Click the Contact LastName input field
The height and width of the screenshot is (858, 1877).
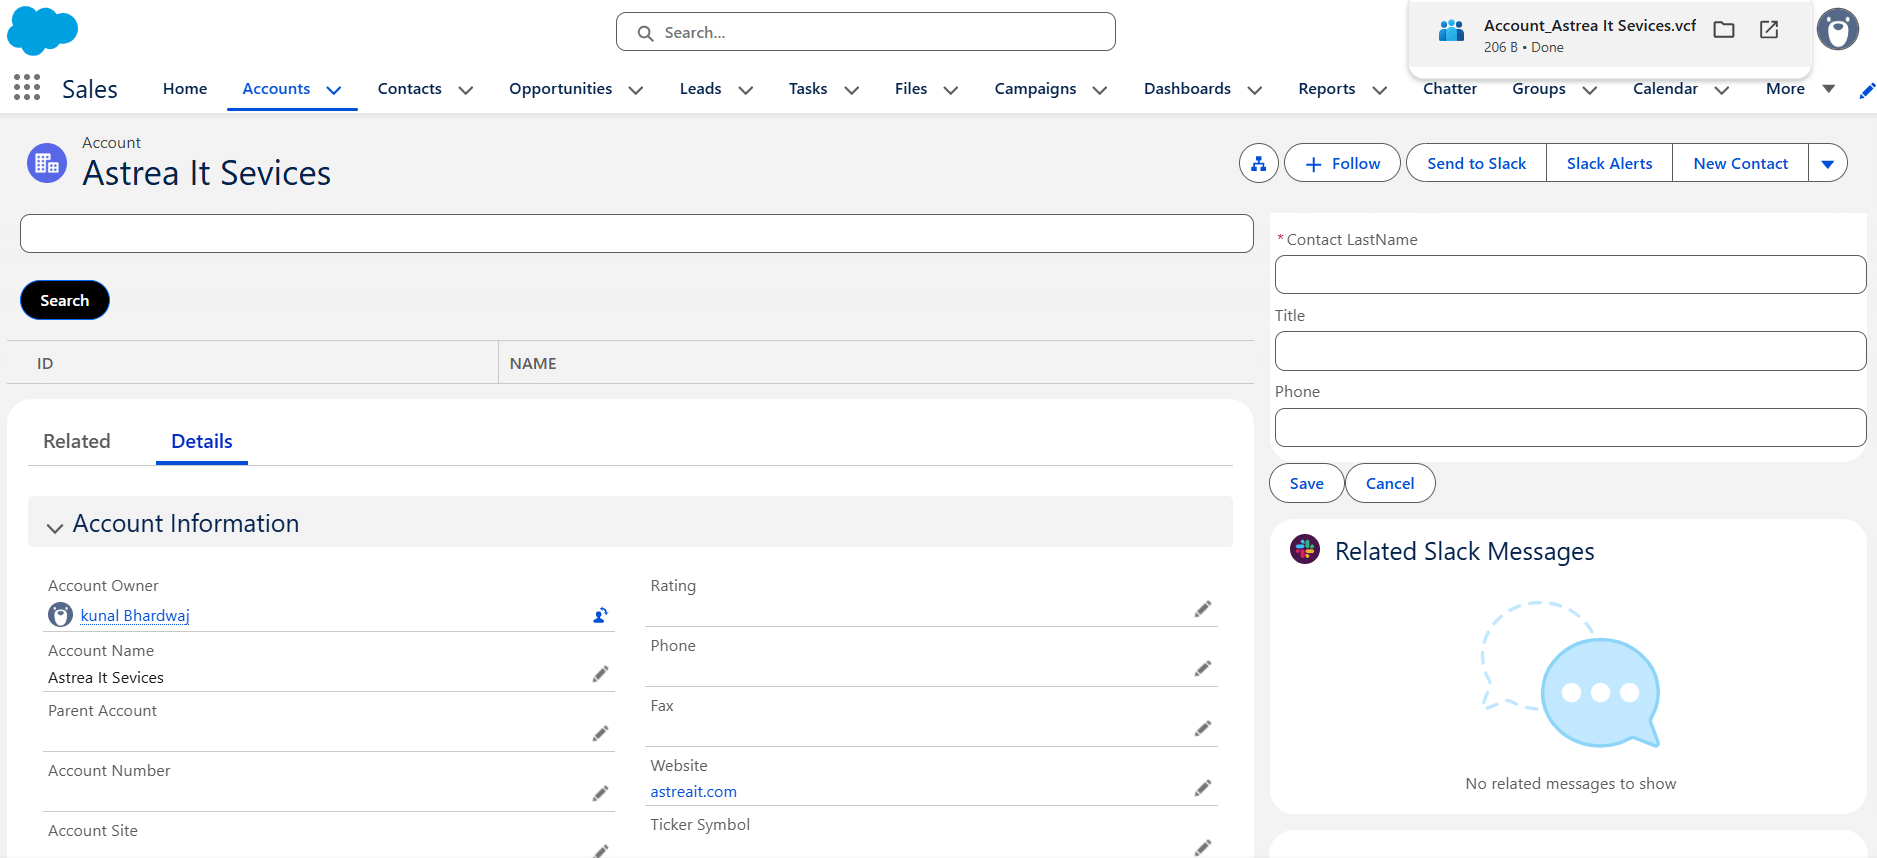tap(1569, 275)
